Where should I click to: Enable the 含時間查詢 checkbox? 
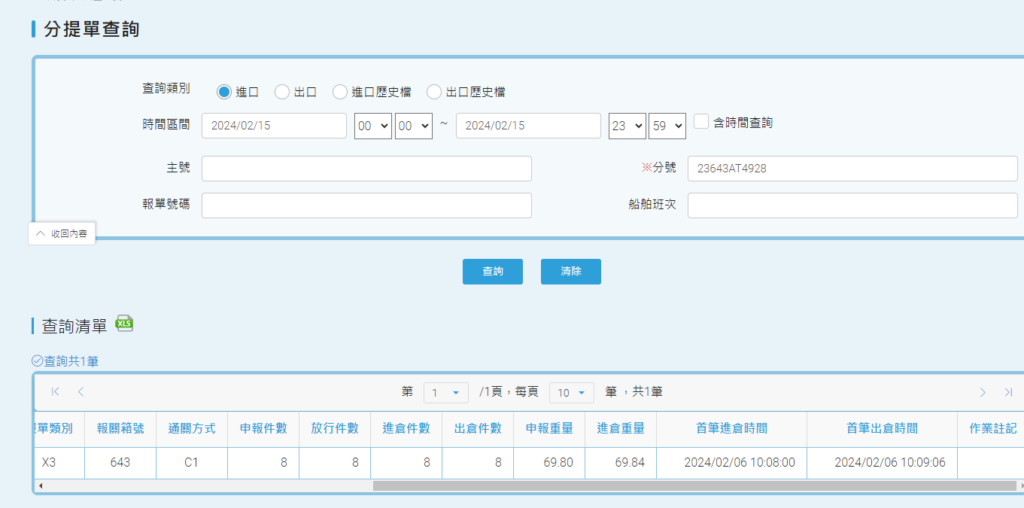[702, 122]
